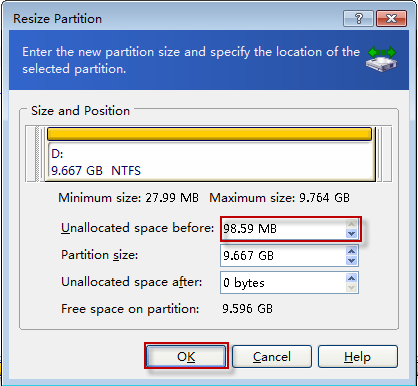Increase Unallocated space before with up arrow
Screen dimensions: 418x386
351,224
